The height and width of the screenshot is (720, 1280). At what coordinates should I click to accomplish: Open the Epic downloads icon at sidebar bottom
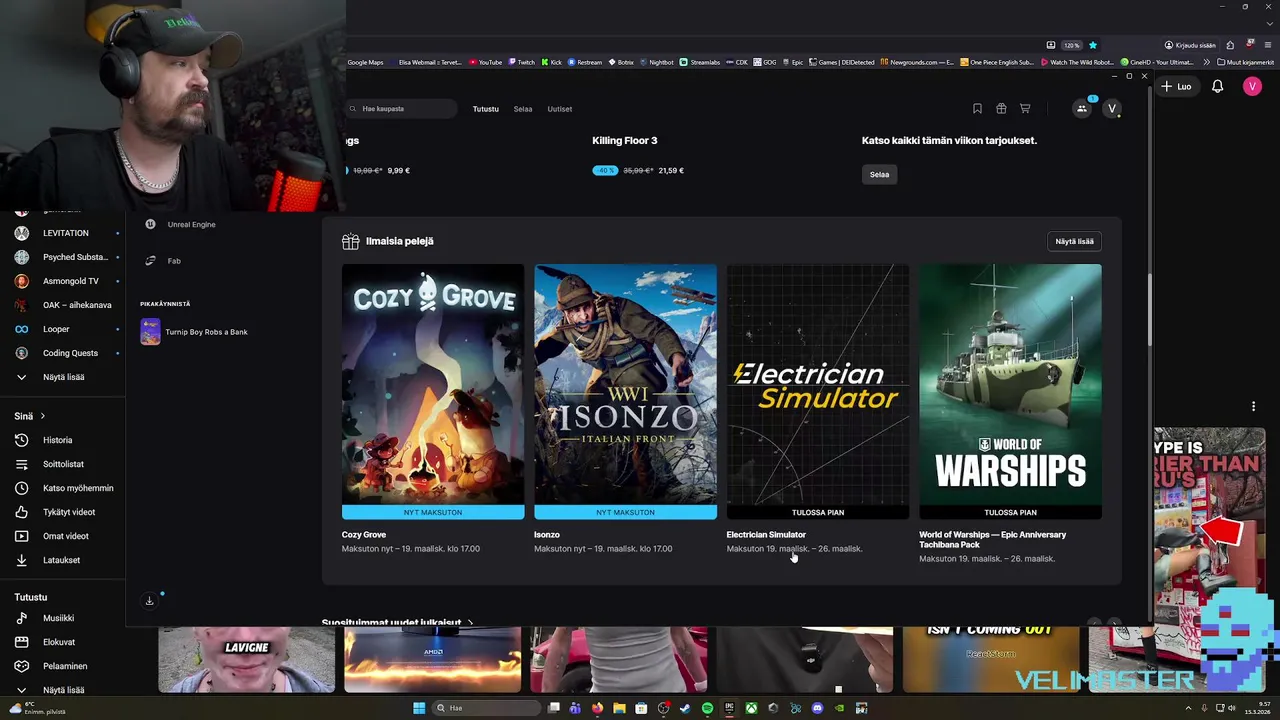[x=150, y=600]
